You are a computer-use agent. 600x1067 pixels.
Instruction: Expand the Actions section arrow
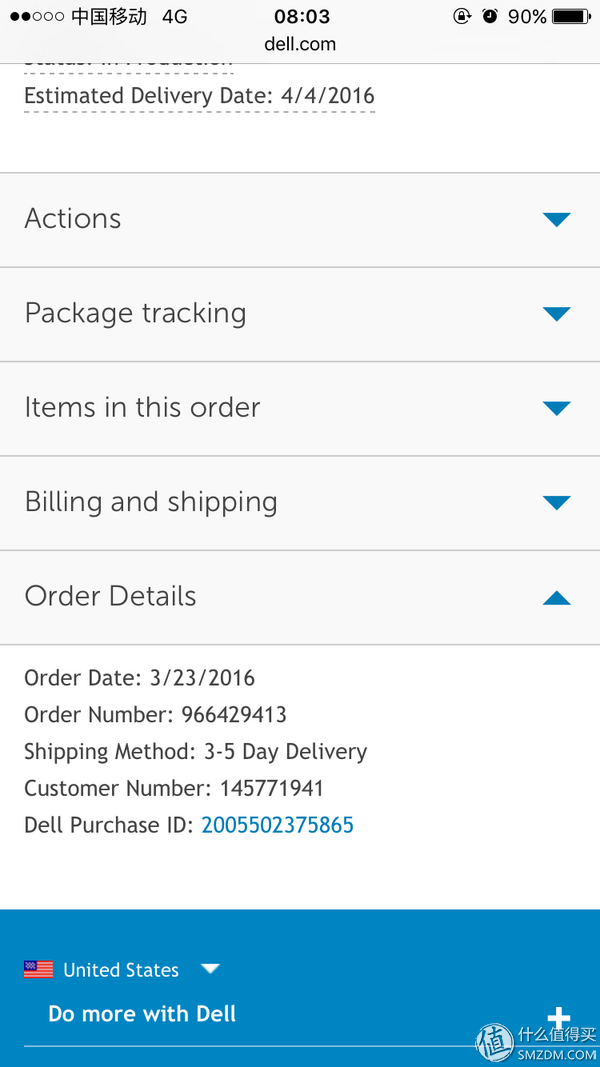click(x=556, y=219)
